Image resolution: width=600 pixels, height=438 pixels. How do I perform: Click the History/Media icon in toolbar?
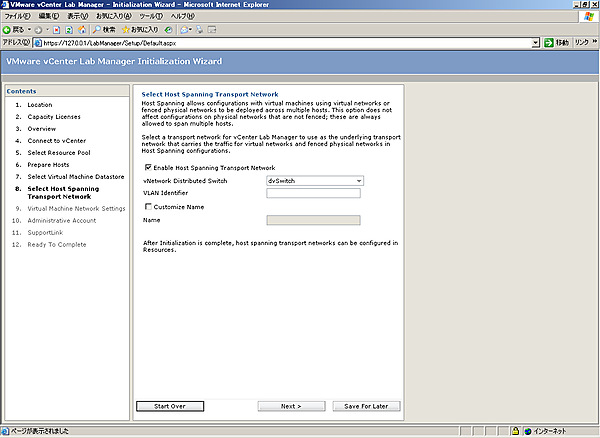pyautogui.click(x=169, y=30)
